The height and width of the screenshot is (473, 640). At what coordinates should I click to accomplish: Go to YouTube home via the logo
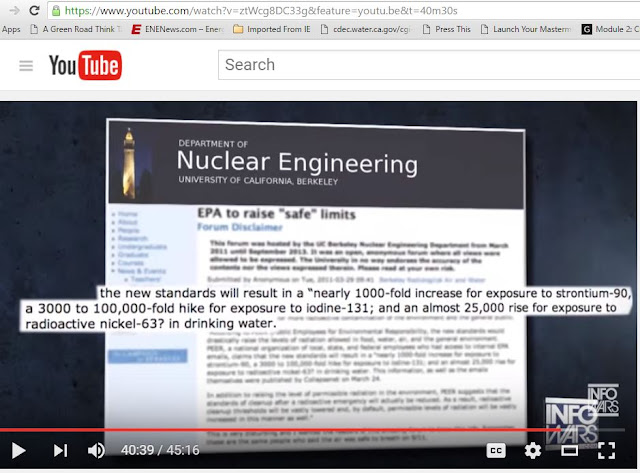click(85, 65)
